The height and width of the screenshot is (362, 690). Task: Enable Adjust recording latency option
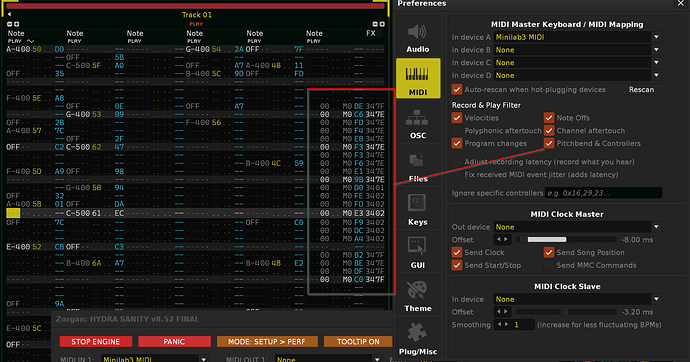click(x=457, y=162)
